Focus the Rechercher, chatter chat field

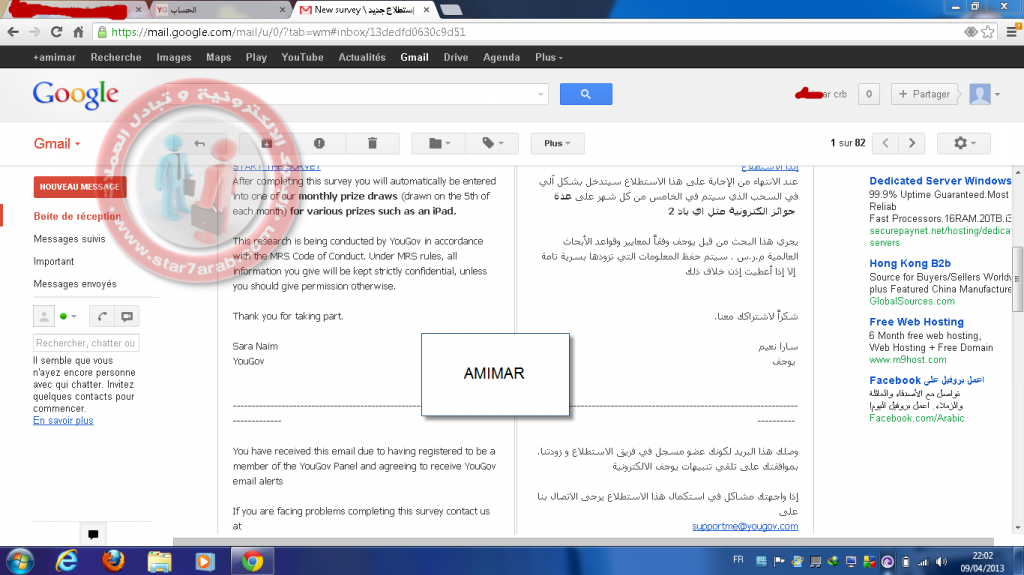[86, 343]
